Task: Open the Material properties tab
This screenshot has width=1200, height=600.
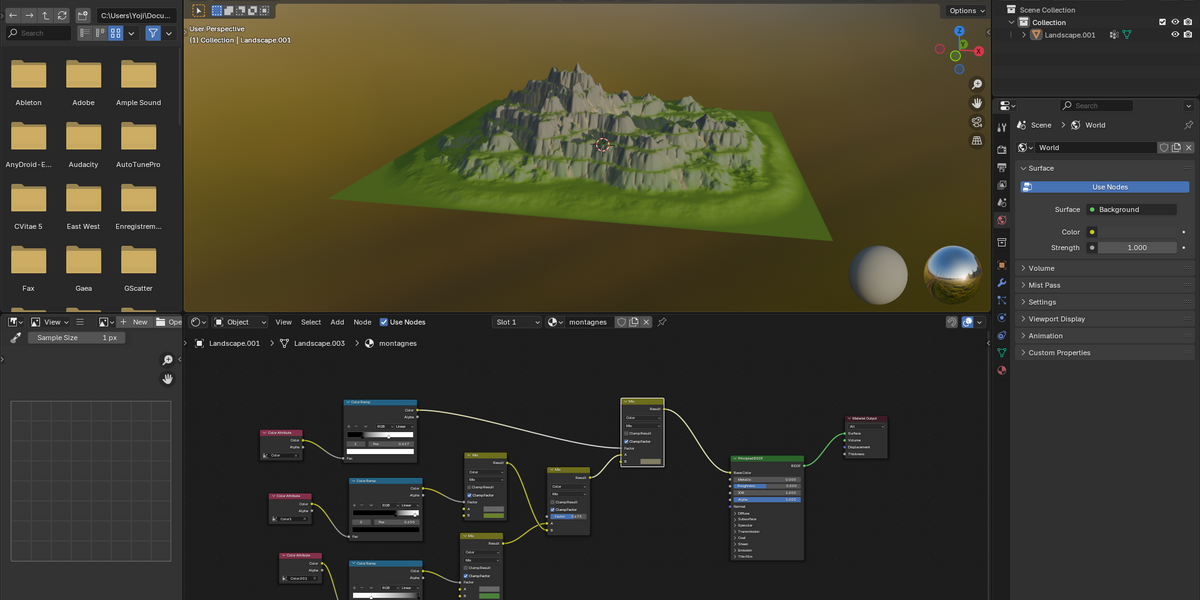Action: tap(1001, 370)
